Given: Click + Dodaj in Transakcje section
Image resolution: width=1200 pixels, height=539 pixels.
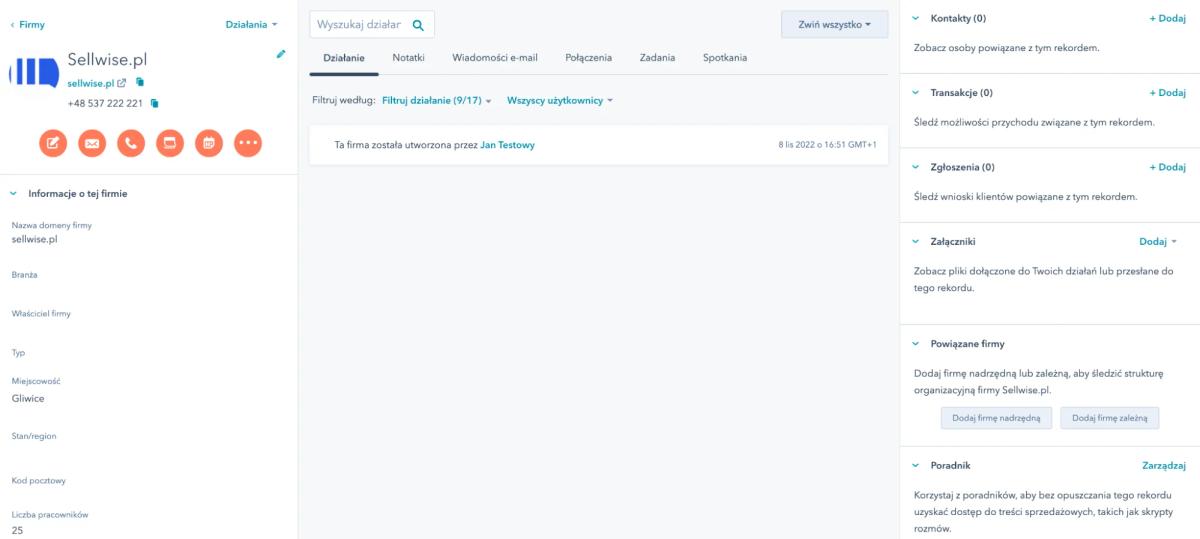Looking at the screenshot, I should pyautogui.click(x=1166, y=93).
